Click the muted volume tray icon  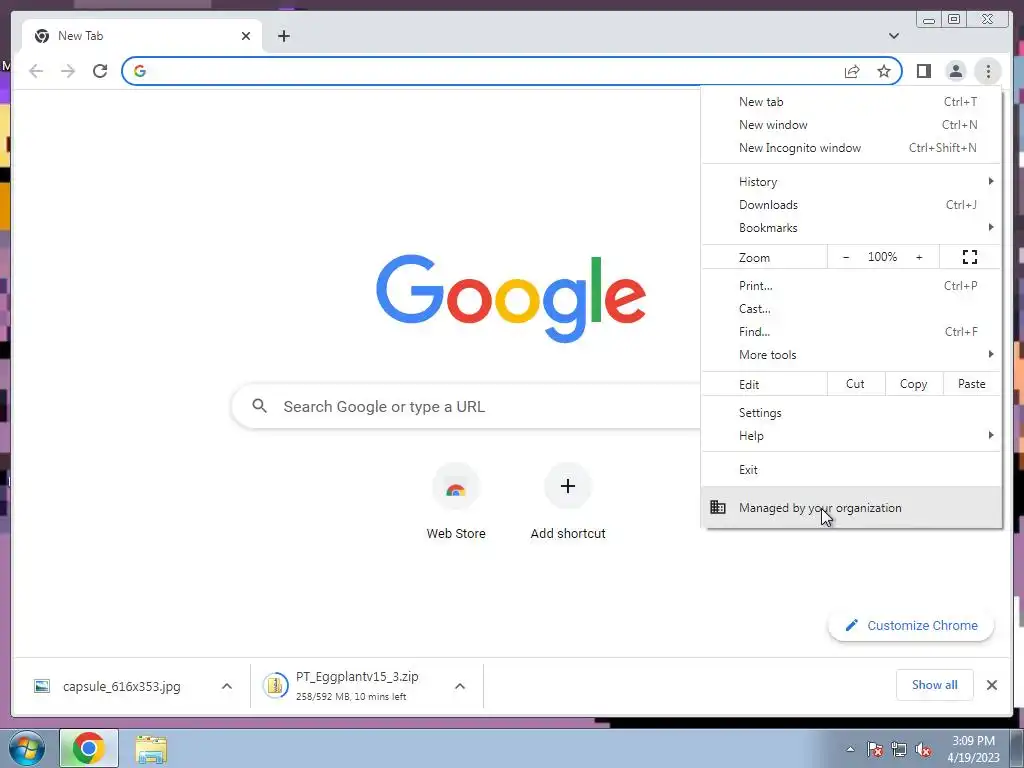point(923,749)
